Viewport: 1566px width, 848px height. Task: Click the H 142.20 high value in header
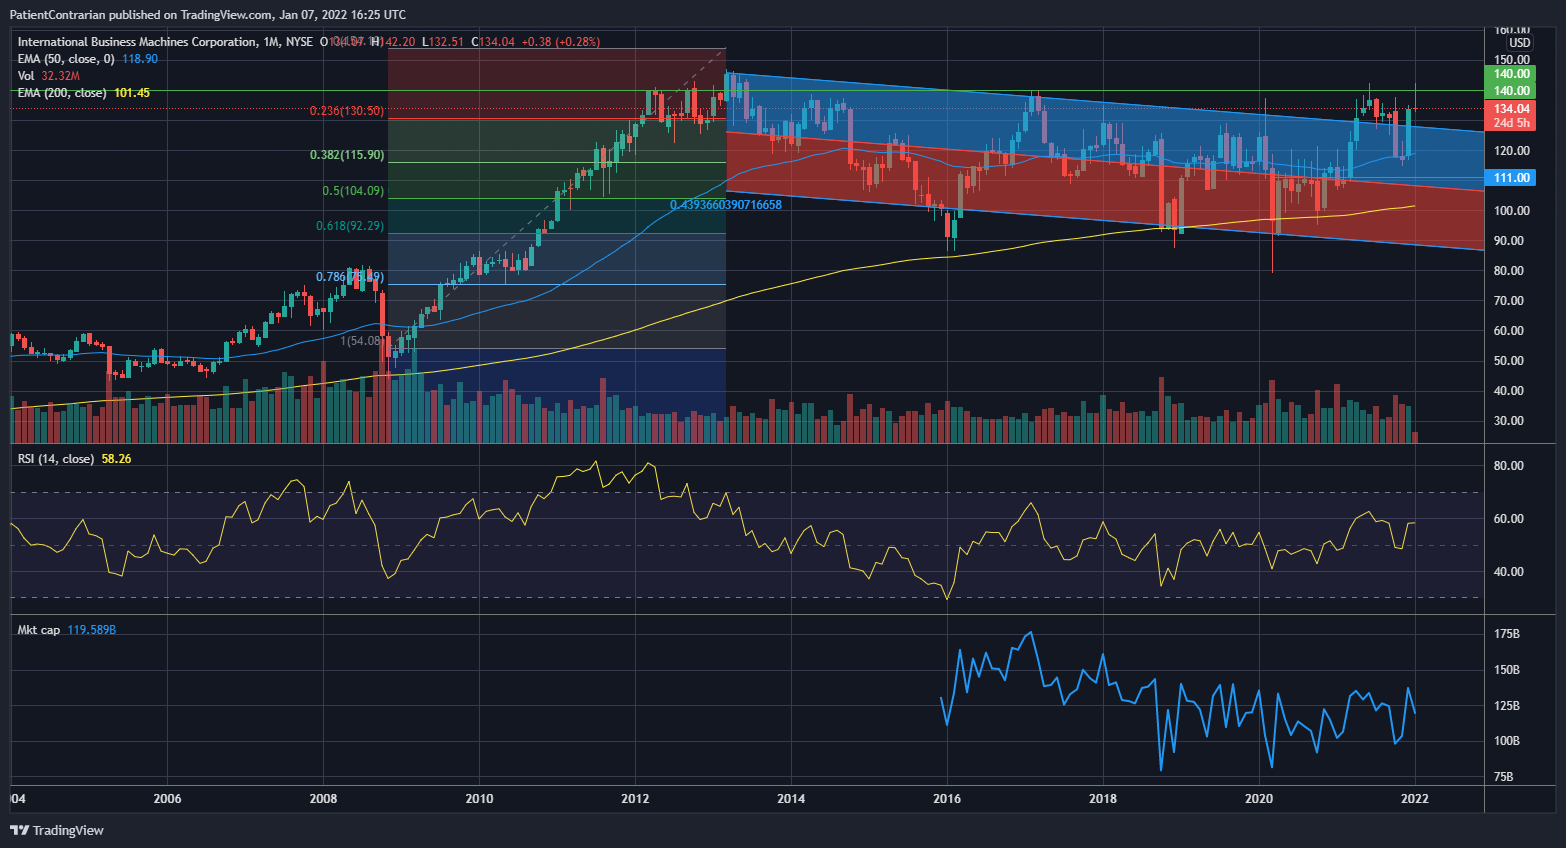pyautogui.click(x=393, y=42)
